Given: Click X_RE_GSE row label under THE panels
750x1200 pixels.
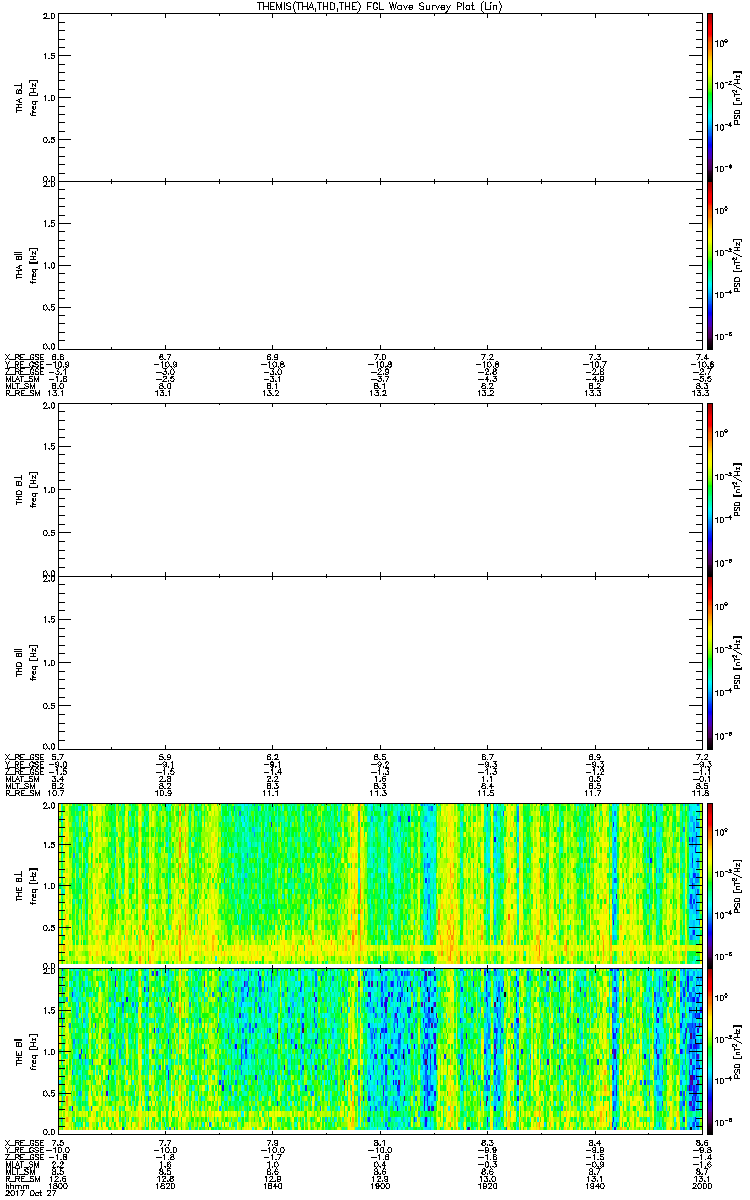Looking at the screenshot, I should (24, 1142).
